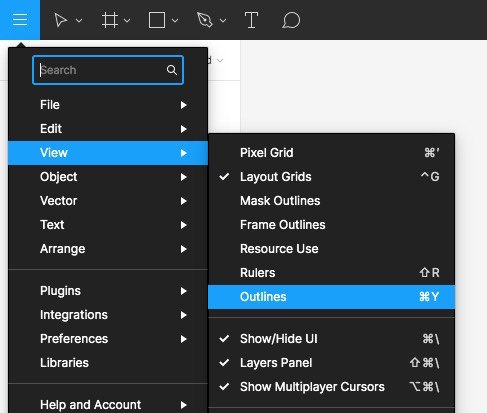Open the View submenu
Image resolution: width=487 pixels, height=413 pixels.
[x=108, y=153]
